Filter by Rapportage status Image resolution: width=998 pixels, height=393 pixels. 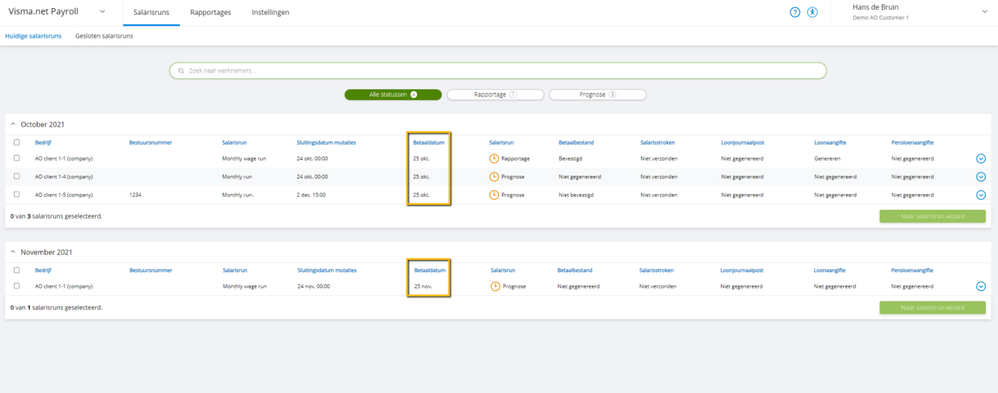click(x=495, y=94)
